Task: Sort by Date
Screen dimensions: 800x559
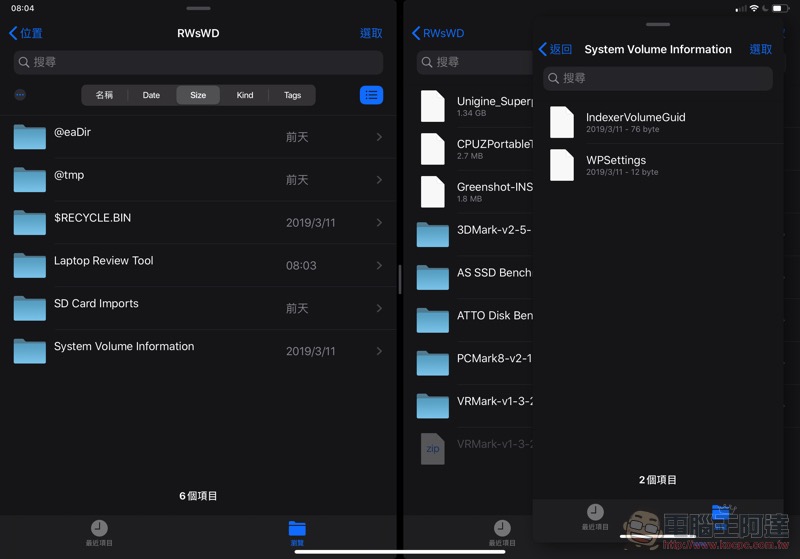Action: [x=151, y=95]
